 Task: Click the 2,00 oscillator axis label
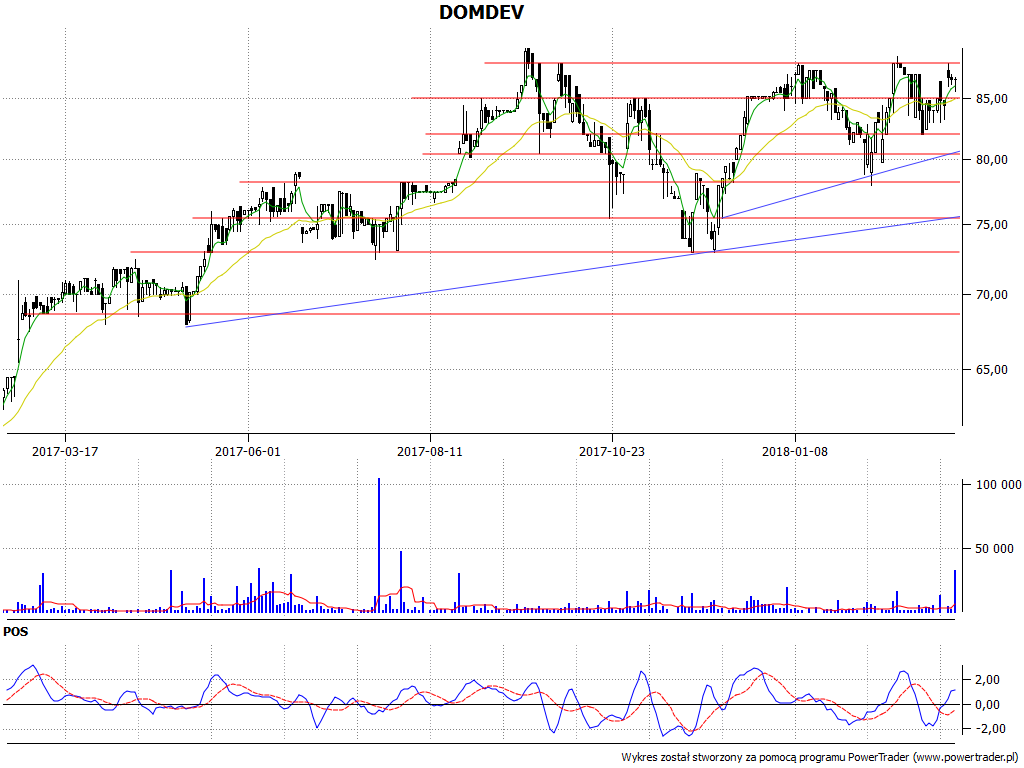pos(987,679)
